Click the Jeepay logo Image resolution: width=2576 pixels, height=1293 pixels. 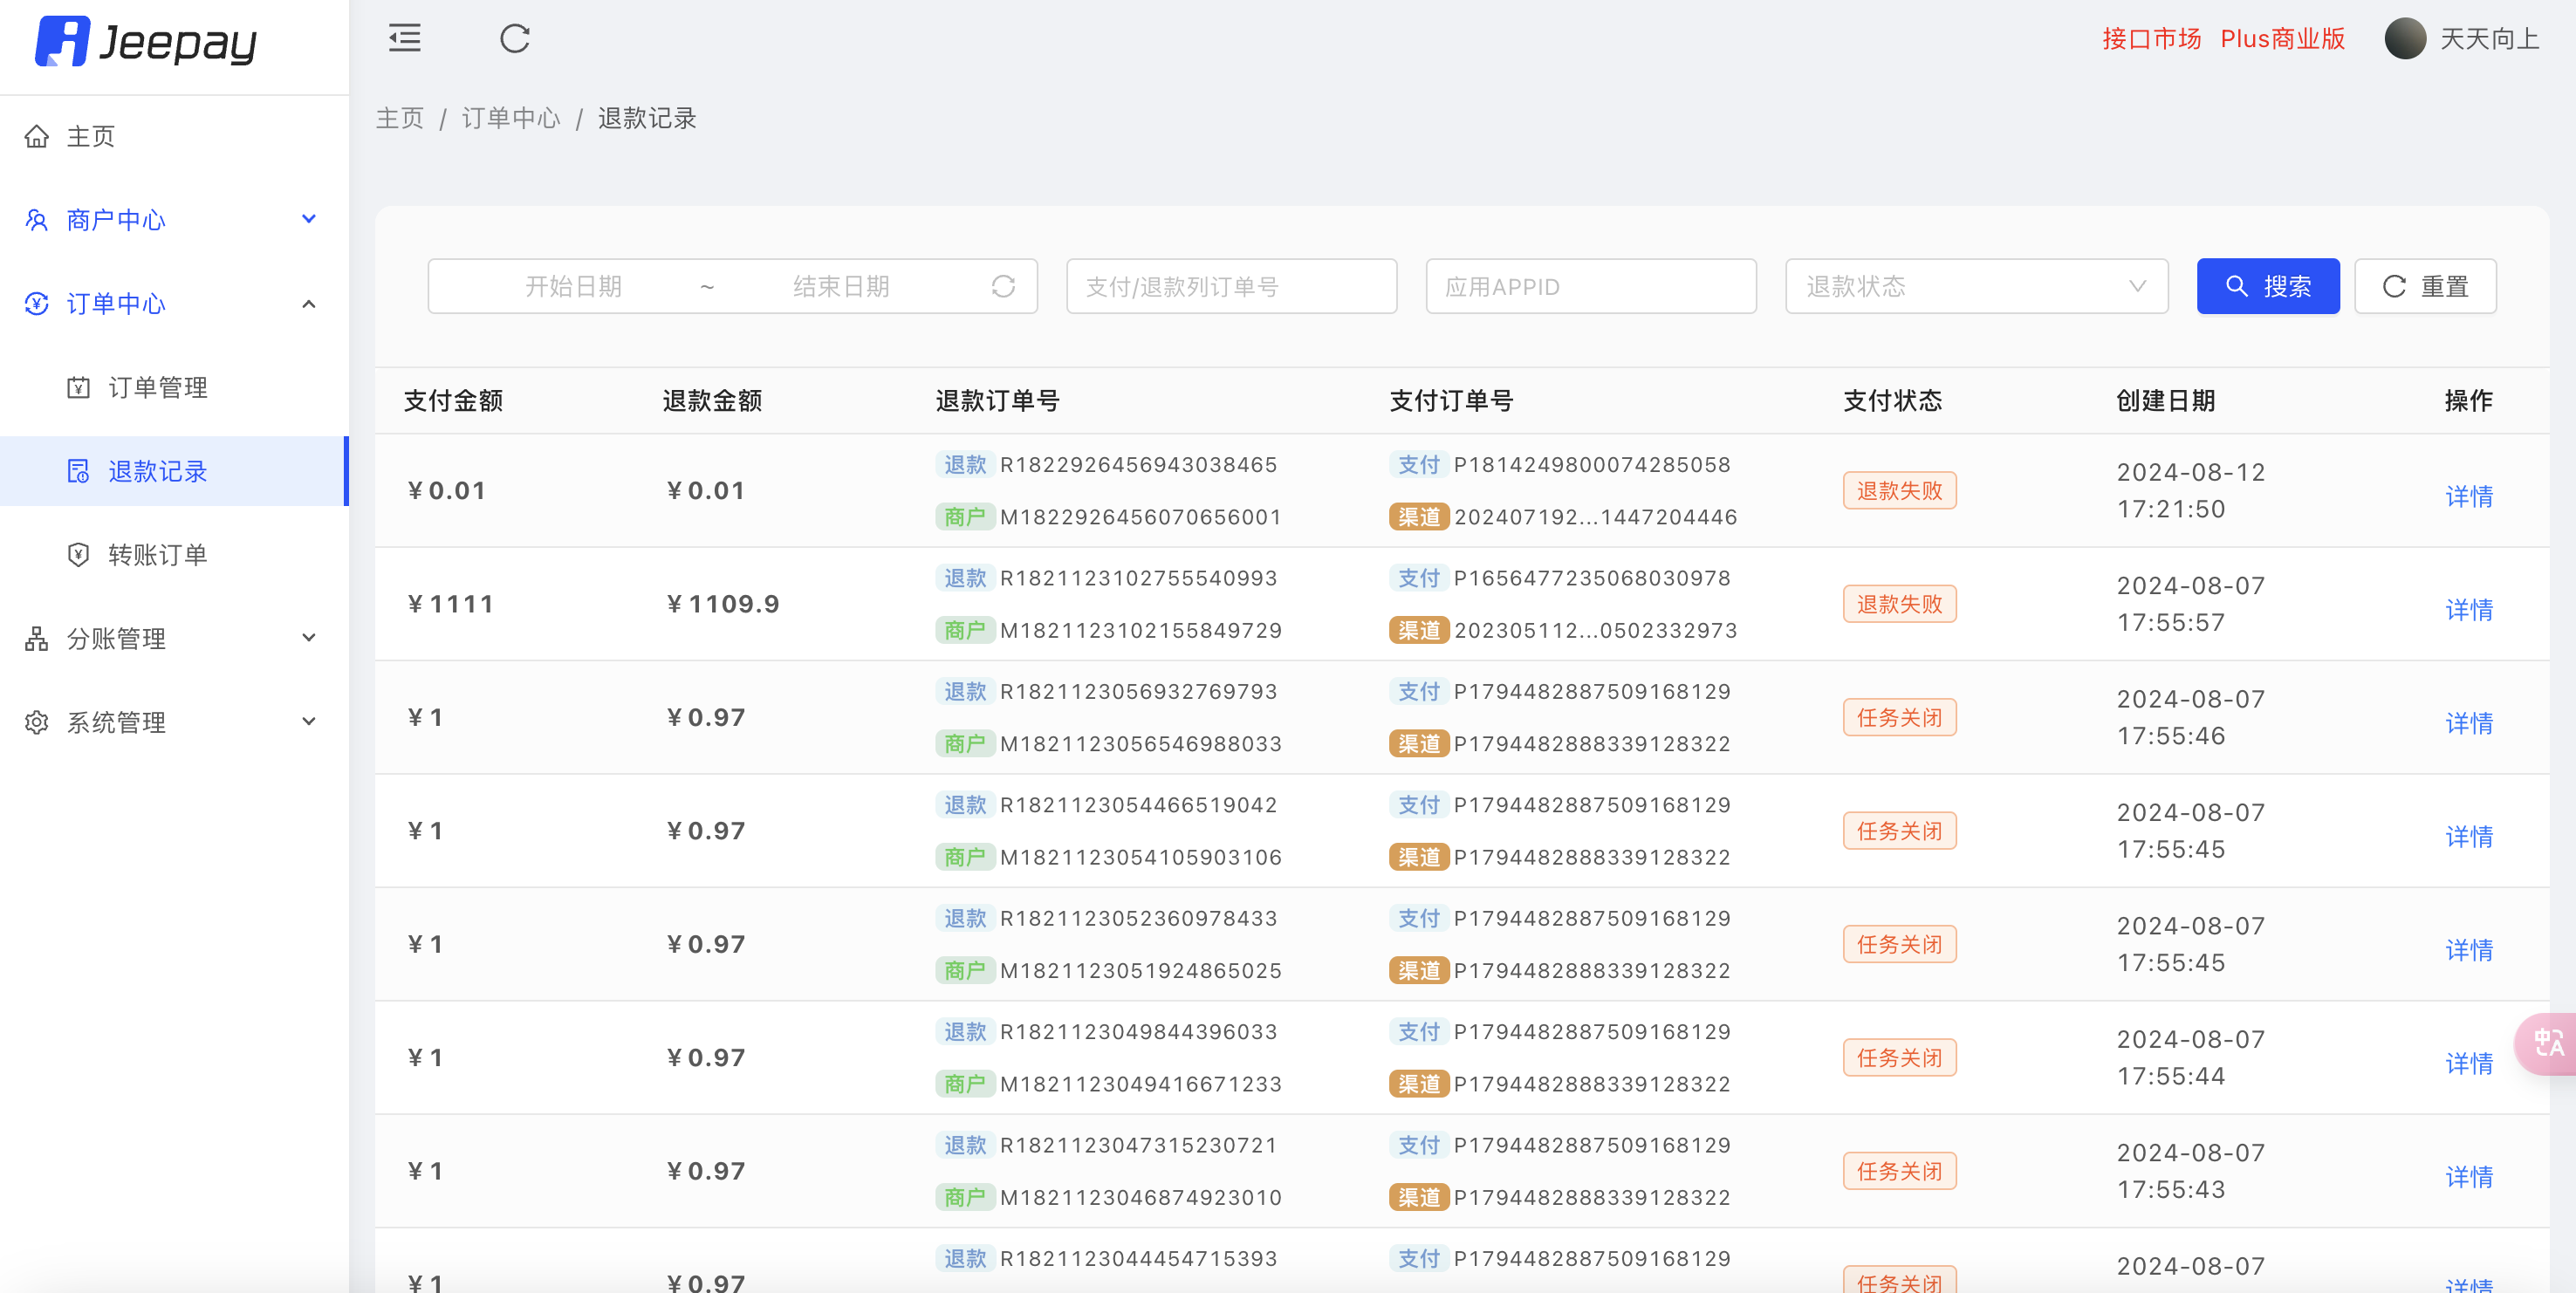point(146,42)
